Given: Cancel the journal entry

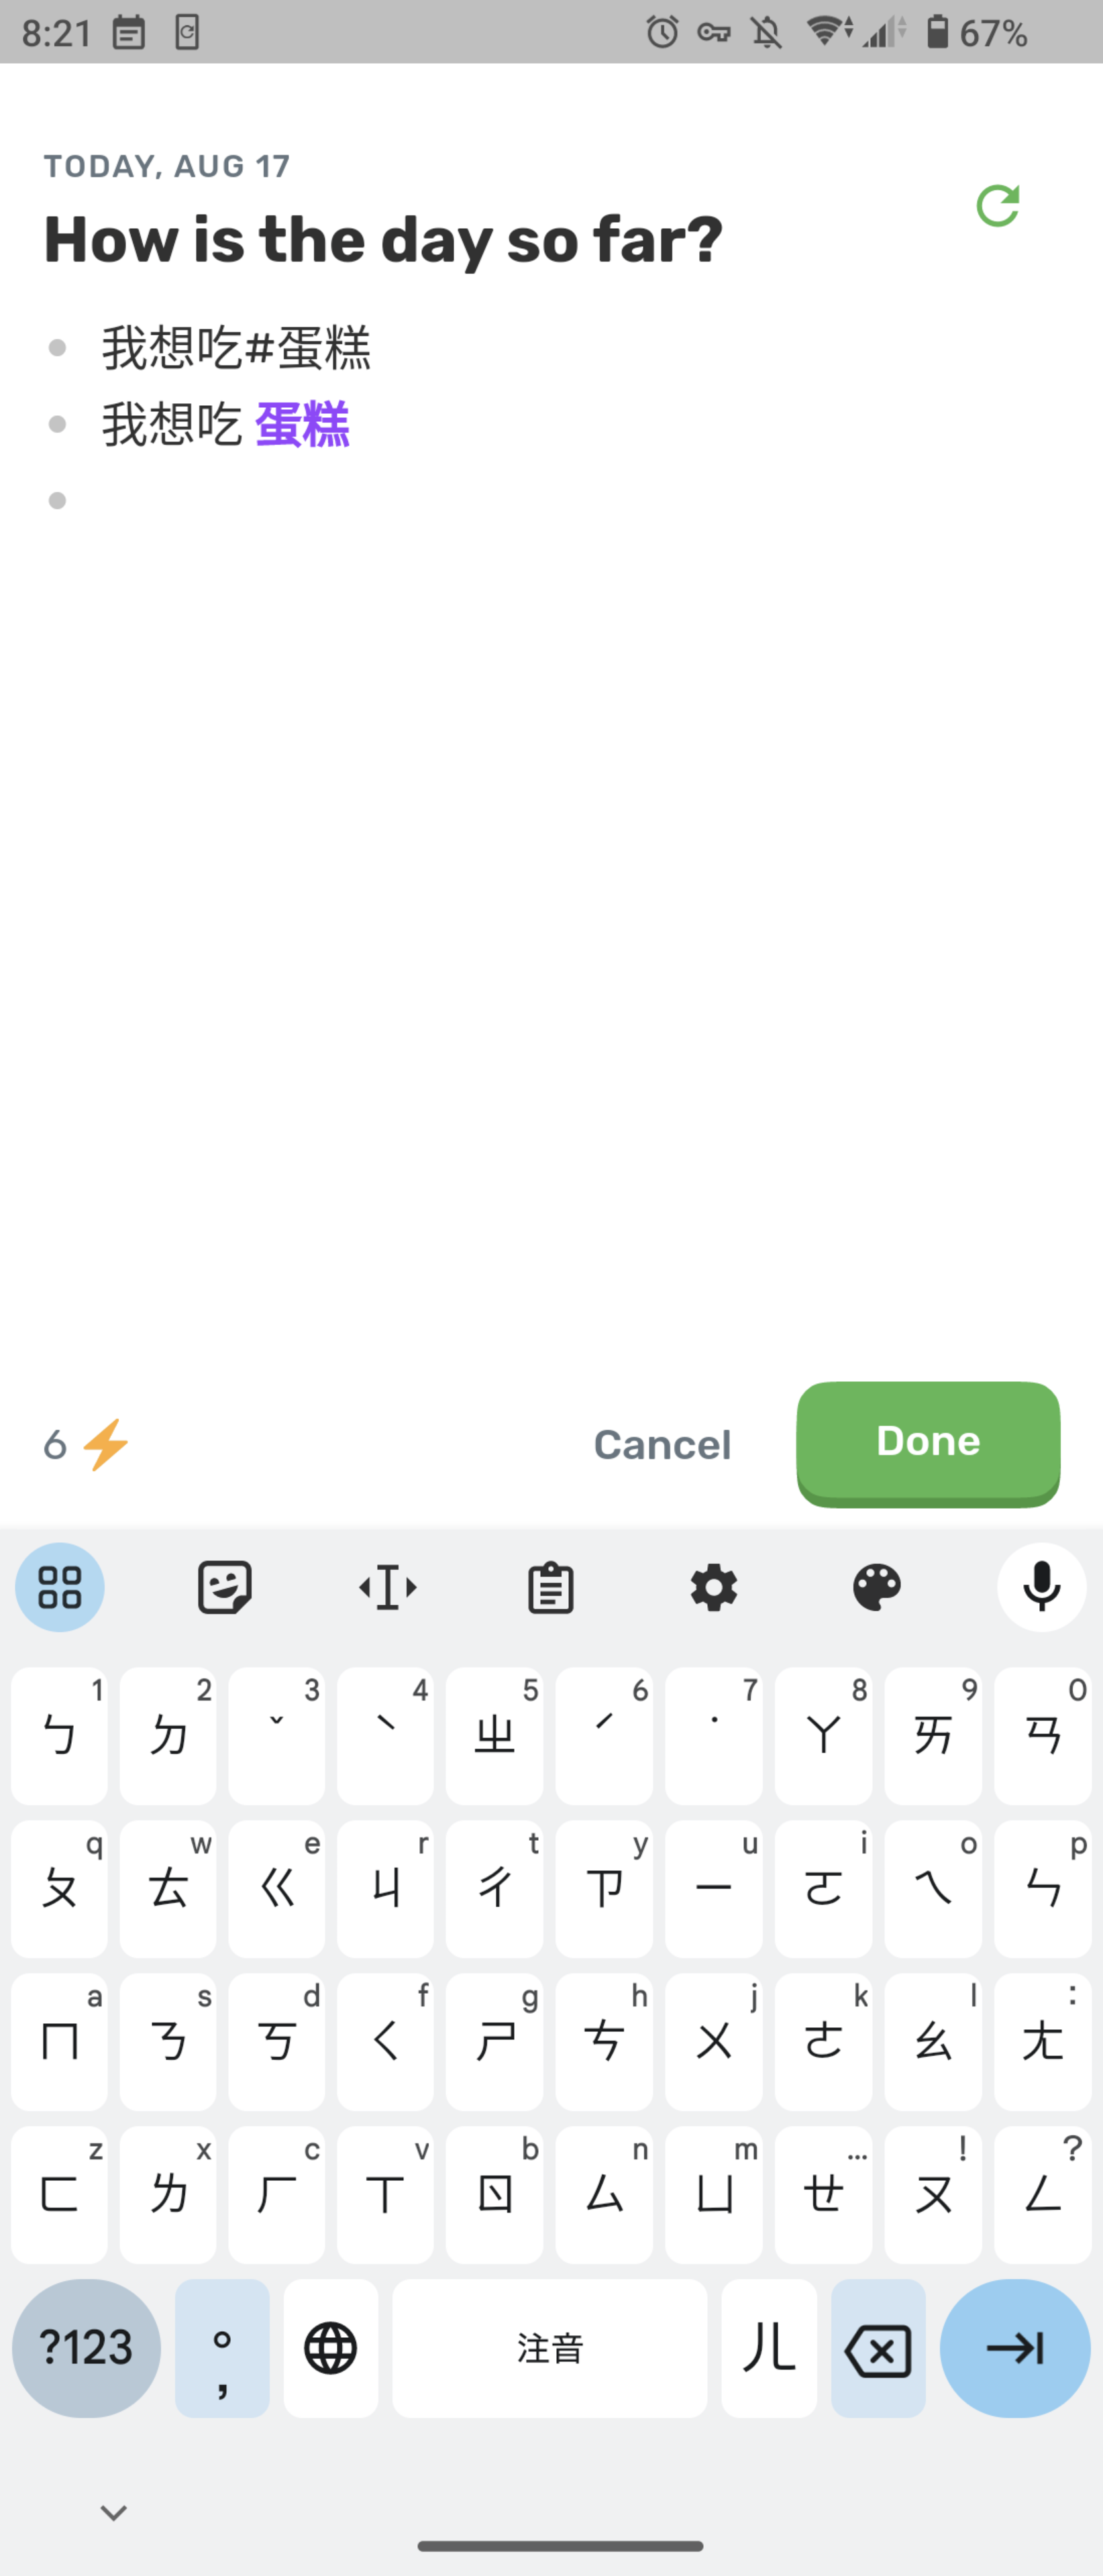Looking at the screenshot, I should point(662,1445).
